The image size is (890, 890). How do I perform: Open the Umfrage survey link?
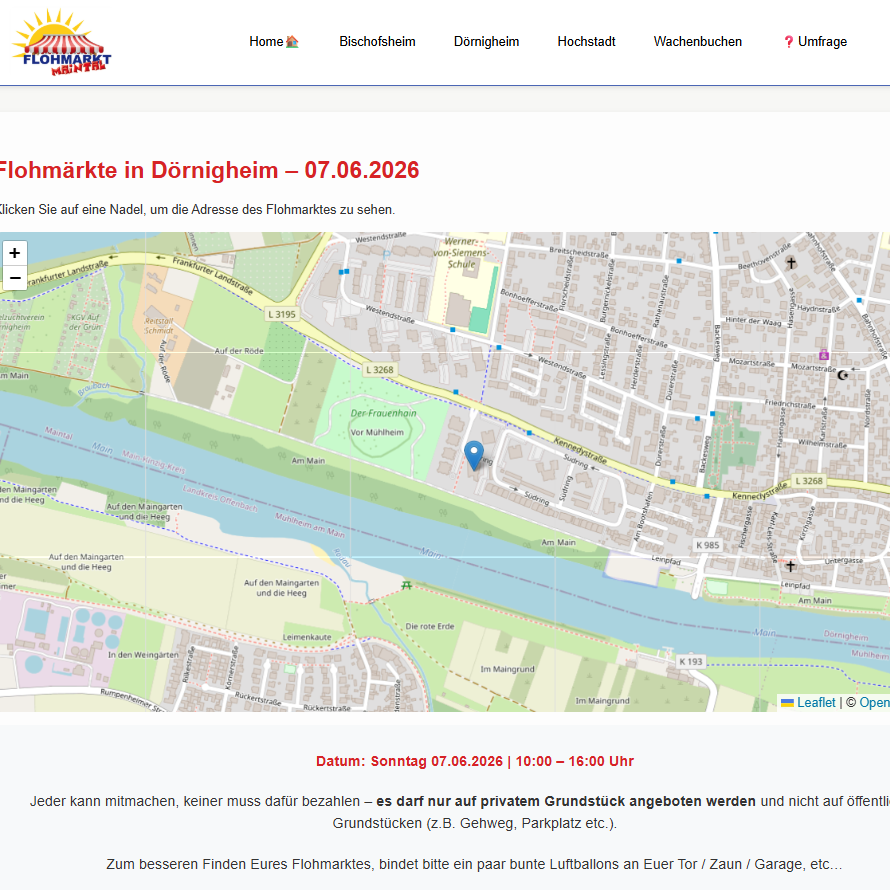click(x=815, y=42)
